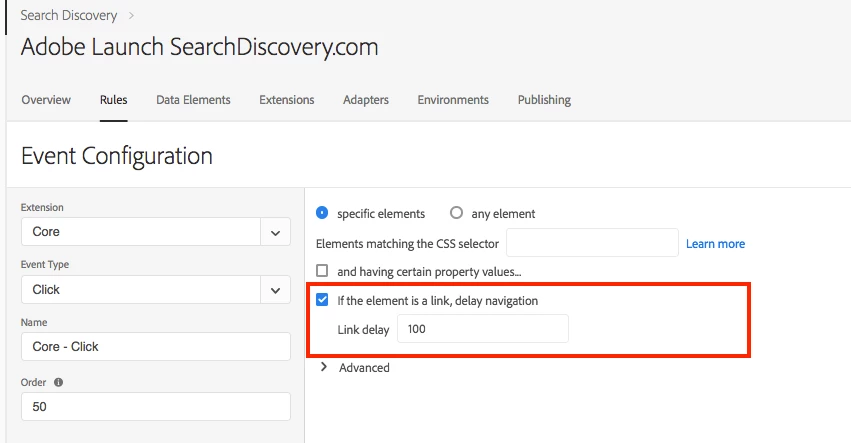
Task: Click the Order field containing 50
Action: coord(156,407)
